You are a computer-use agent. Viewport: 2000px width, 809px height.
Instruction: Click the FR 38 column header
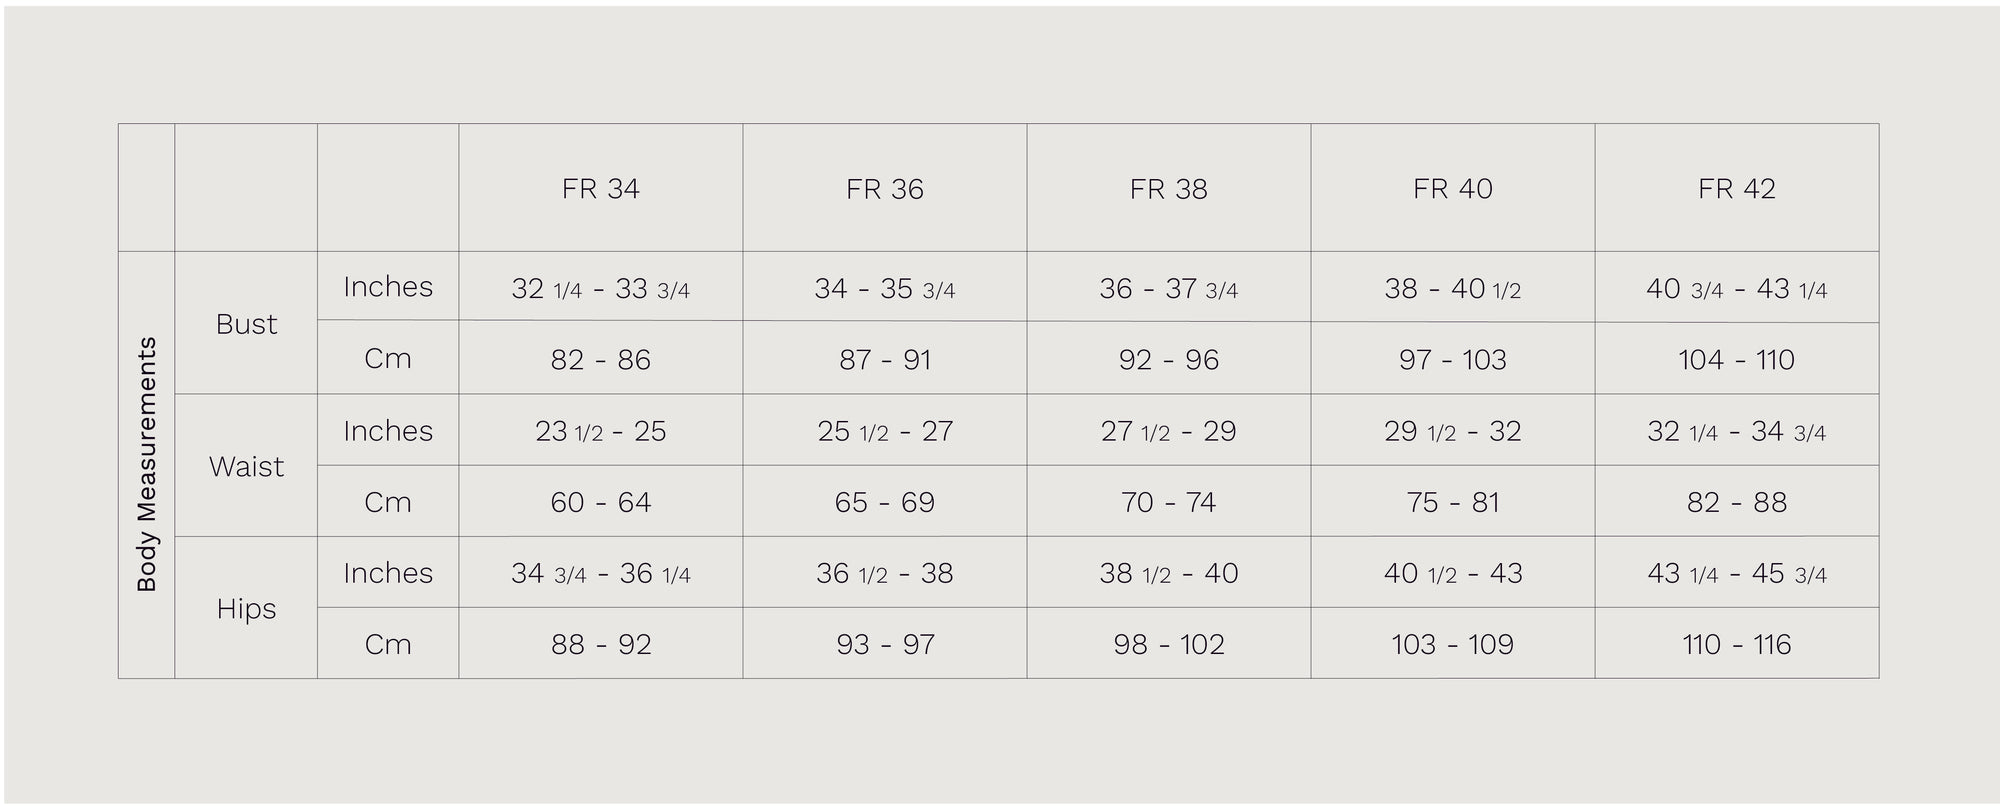1168,189
